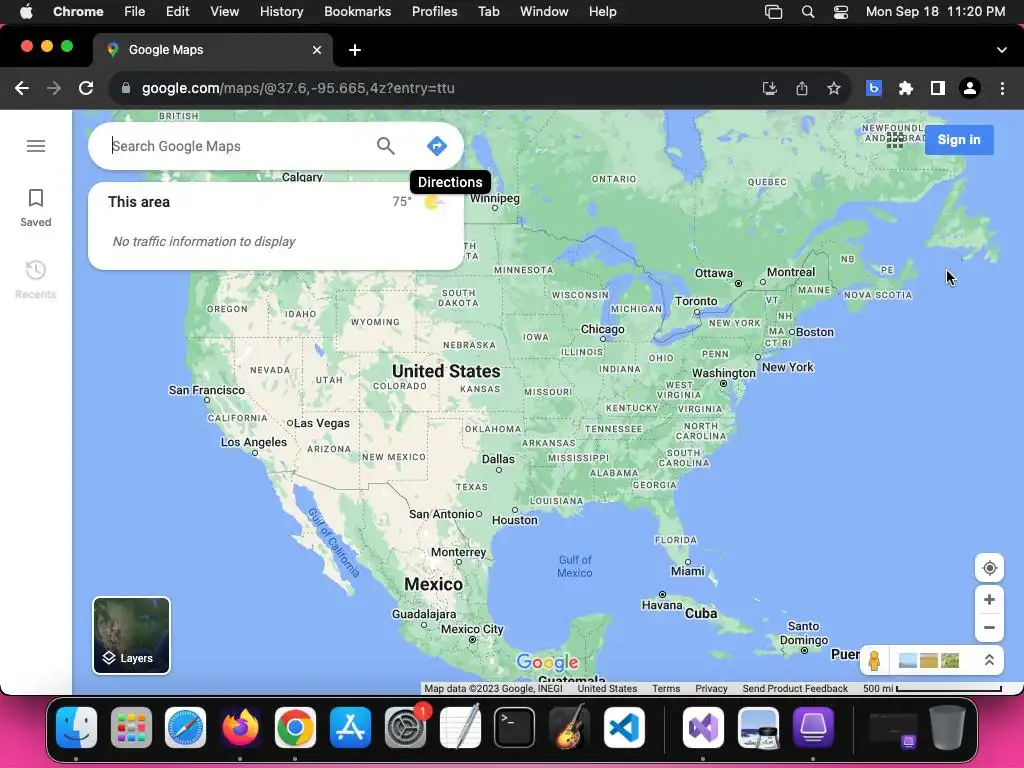Click the weather sun icon beside 75°
The height and width of the screenshot is (768, 1024).
(x=432, y=202)
